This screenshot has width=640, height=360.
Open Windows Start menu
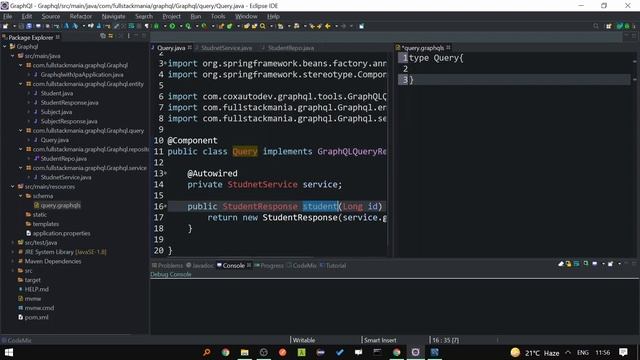9,352
